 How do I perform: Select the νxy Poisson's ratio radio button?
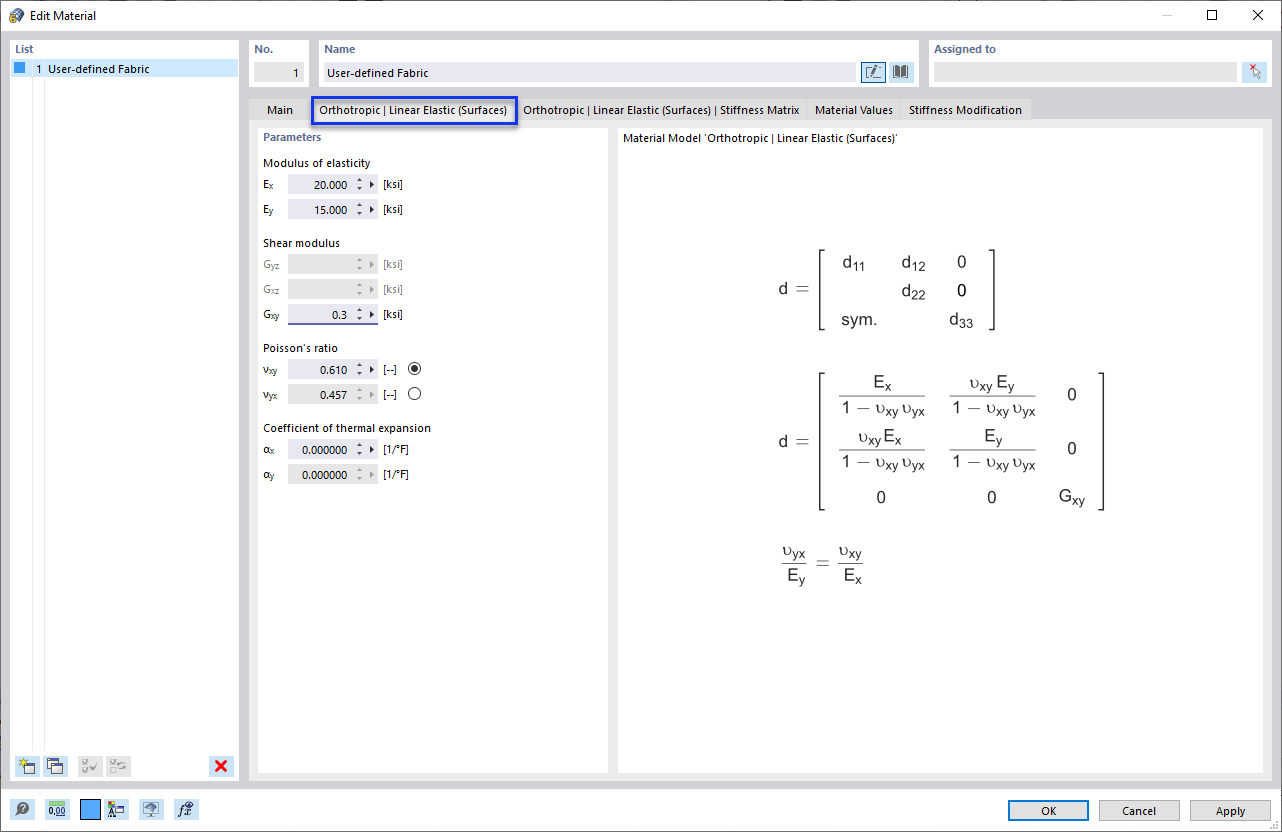tap(415, 369)
